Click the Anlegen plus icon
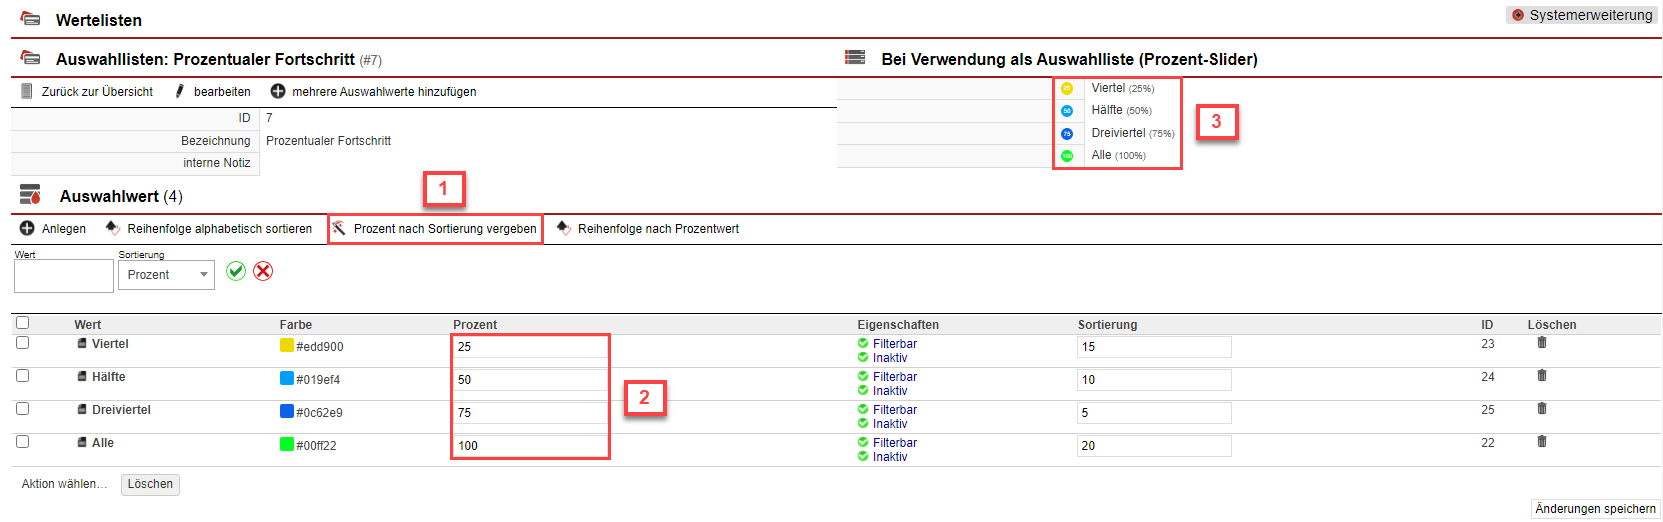This screenshot has height=522, width=1663. click(x=27, y=229)
